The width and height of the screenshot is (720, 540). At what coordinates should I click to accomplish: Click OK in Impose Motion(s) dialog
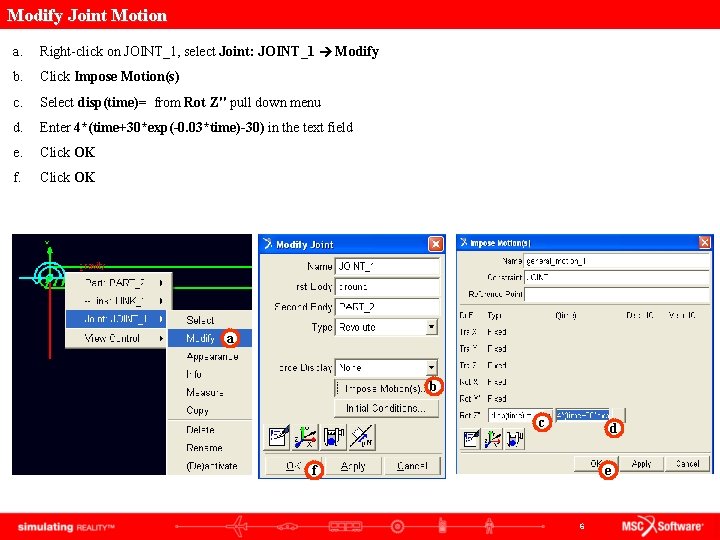point(596,464)
